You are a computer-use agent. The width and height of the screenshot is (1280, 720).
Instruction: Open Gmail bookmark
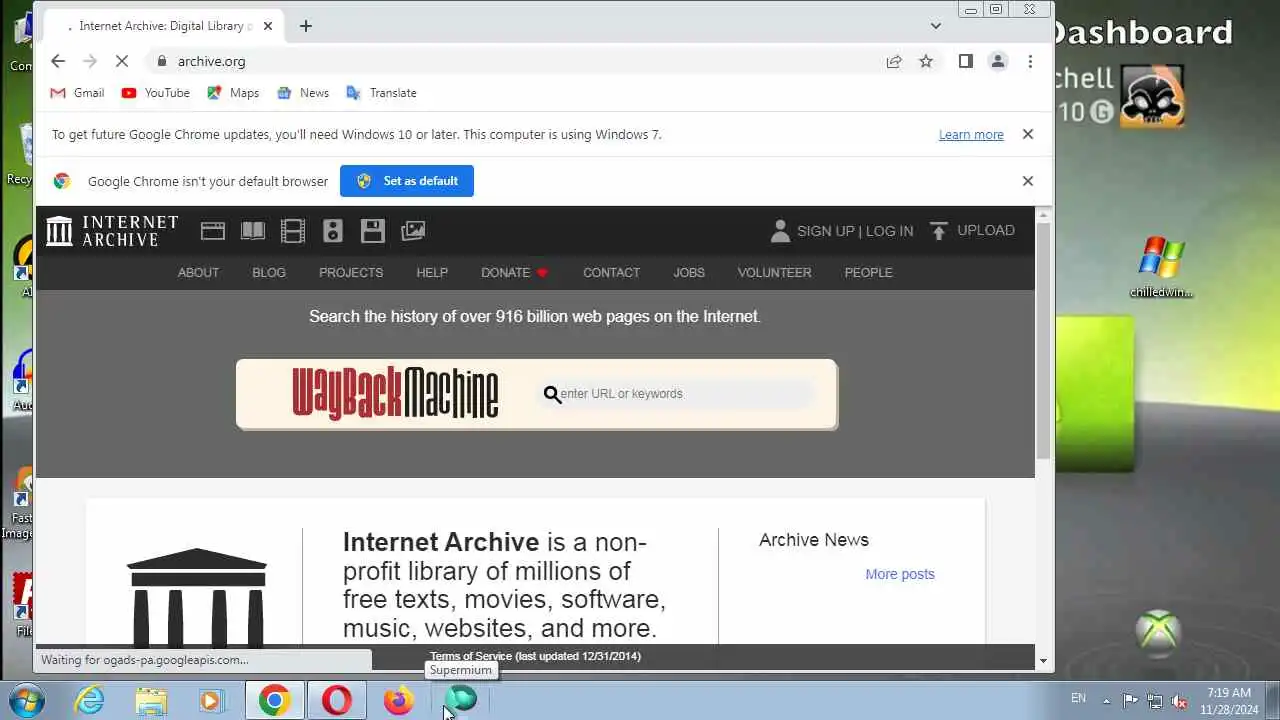tap(77, 93)
